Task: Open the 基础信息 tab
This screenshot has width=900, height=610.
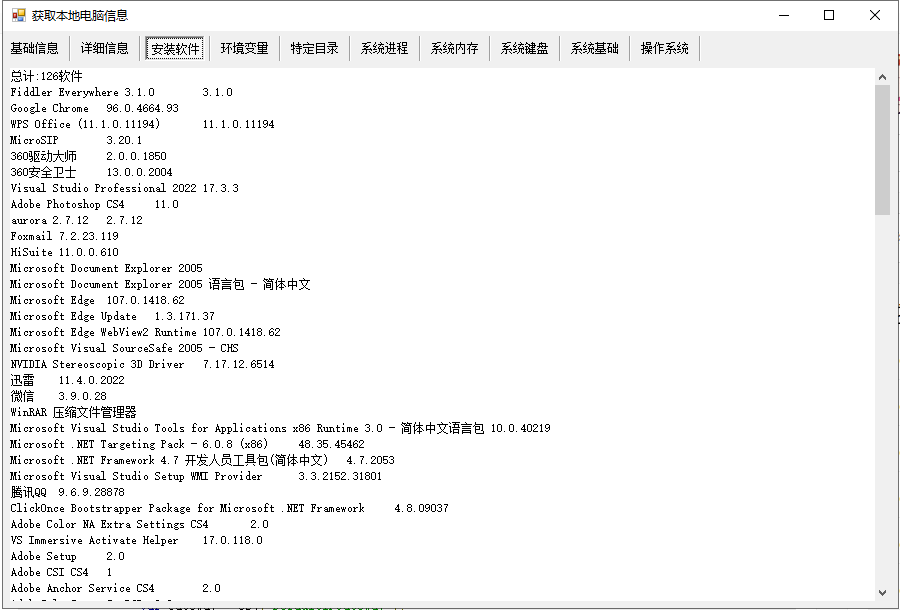Action: [x=34, y=48]
